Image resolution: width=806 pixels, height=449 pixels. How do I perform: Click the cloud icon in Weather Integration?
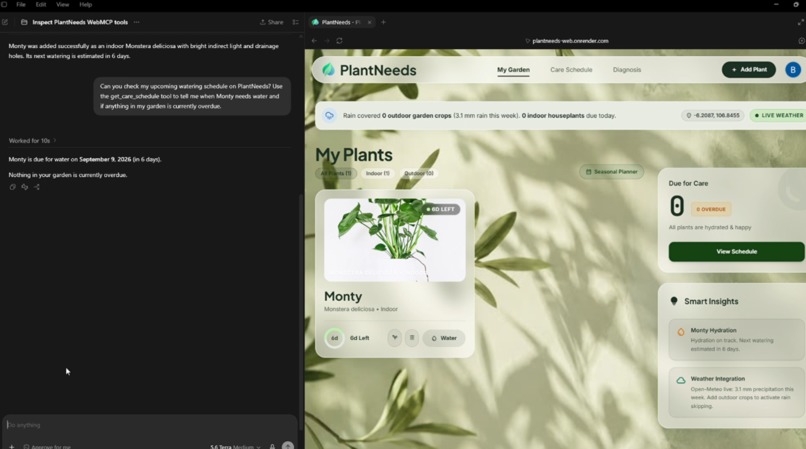681,380
